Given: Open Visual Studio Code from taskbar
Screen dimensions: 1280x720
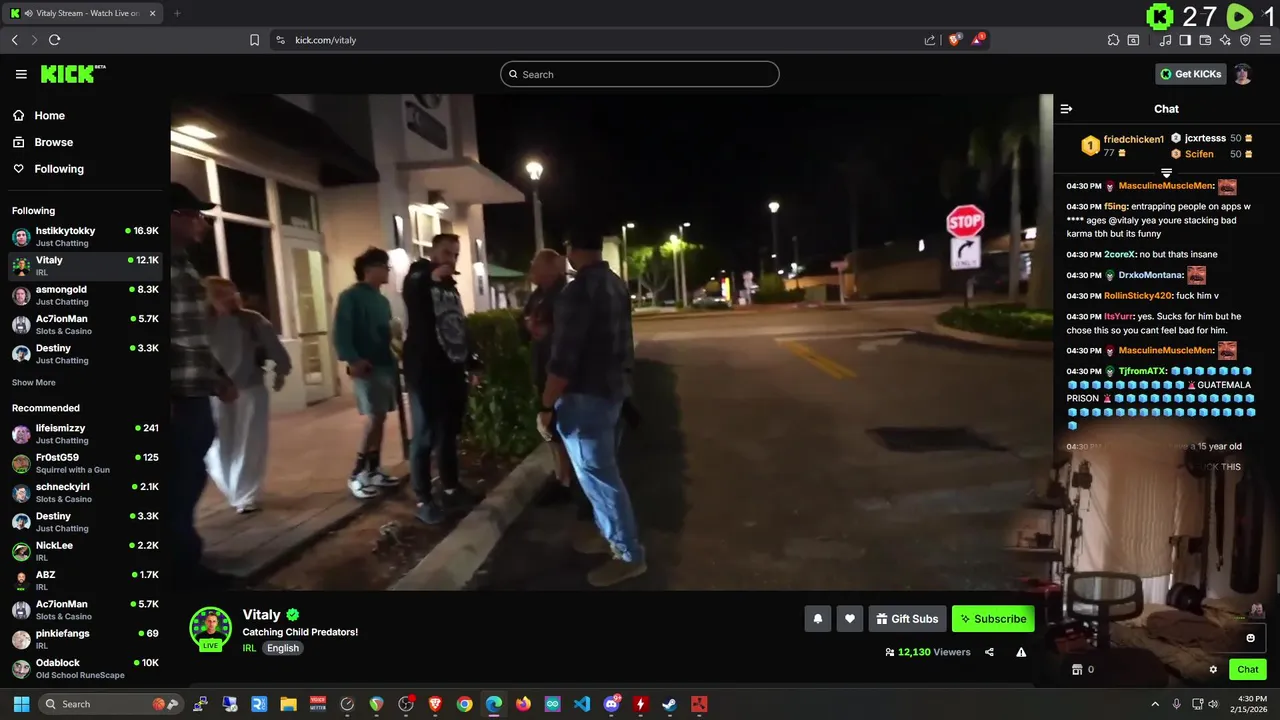Looking at the screenshot, I should [582, 704].
